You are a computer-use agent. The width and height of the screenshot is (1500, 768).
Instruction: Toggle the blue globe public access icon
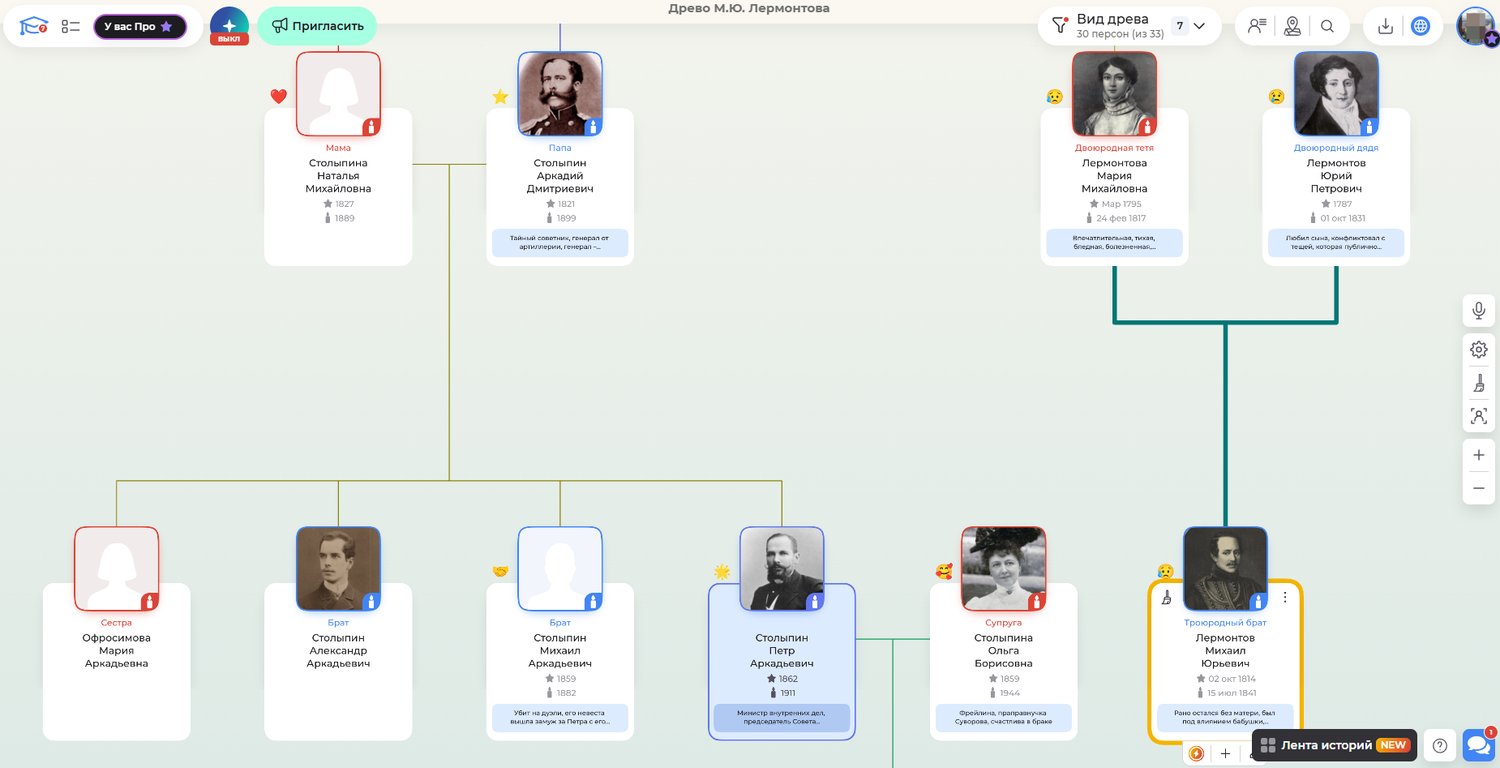[1420, 26]
